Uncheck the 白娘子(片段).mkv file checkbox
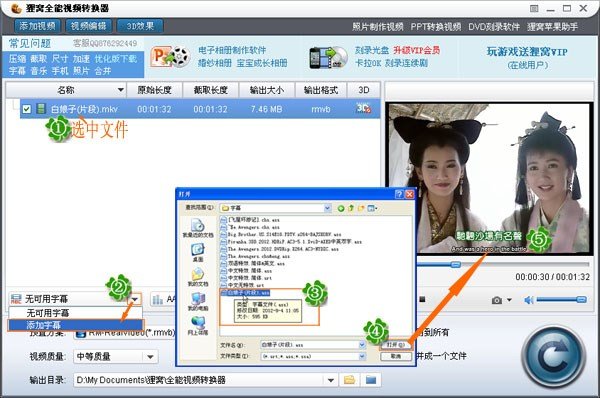The height and width of the screenshot is (398, 600). pyautogui.click(x=26, y=109)
